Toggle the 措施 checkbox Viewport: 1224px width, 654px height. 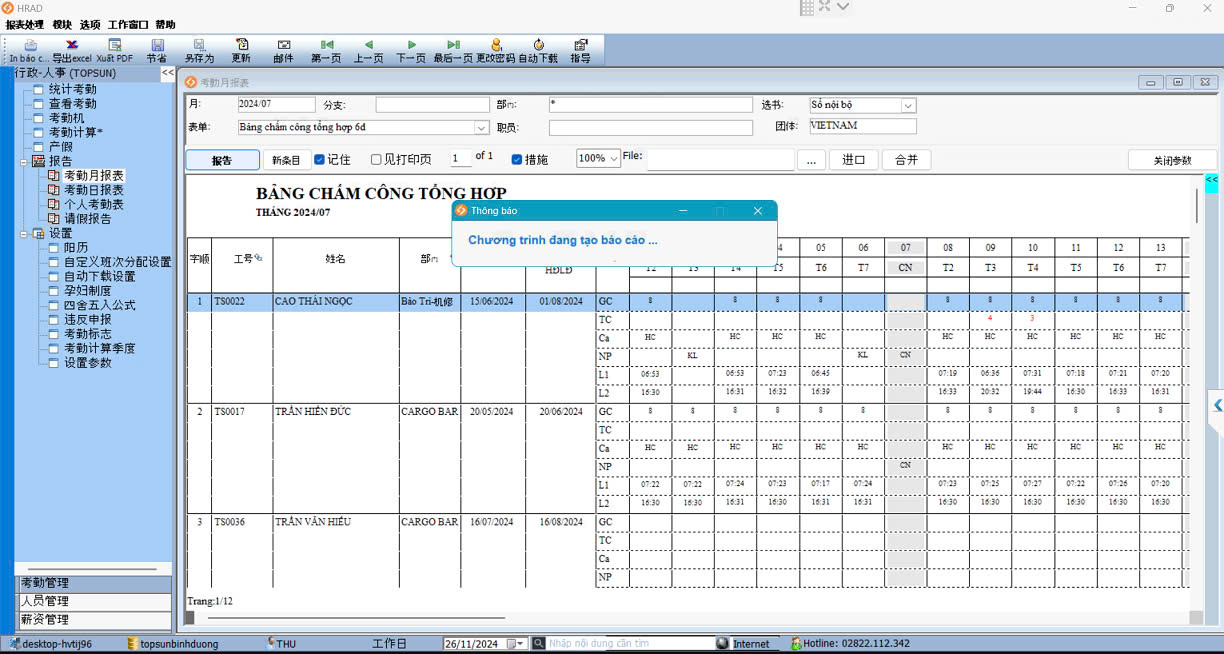(x=517, y=160)
